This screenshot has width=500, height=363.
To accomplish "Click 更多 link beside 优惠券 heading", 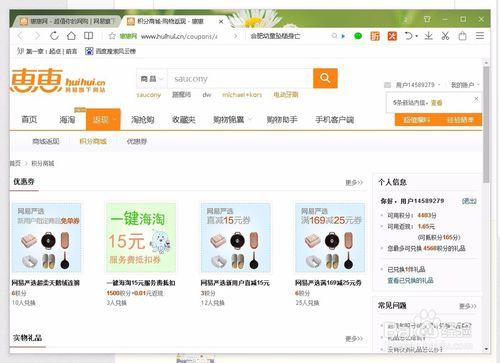I will click(354, 182).
